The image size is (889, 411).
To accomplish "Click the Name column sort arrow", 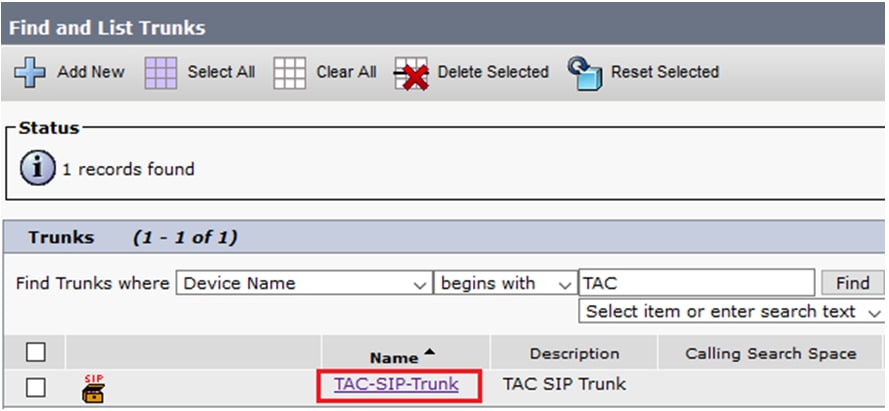I will [429, 353].
